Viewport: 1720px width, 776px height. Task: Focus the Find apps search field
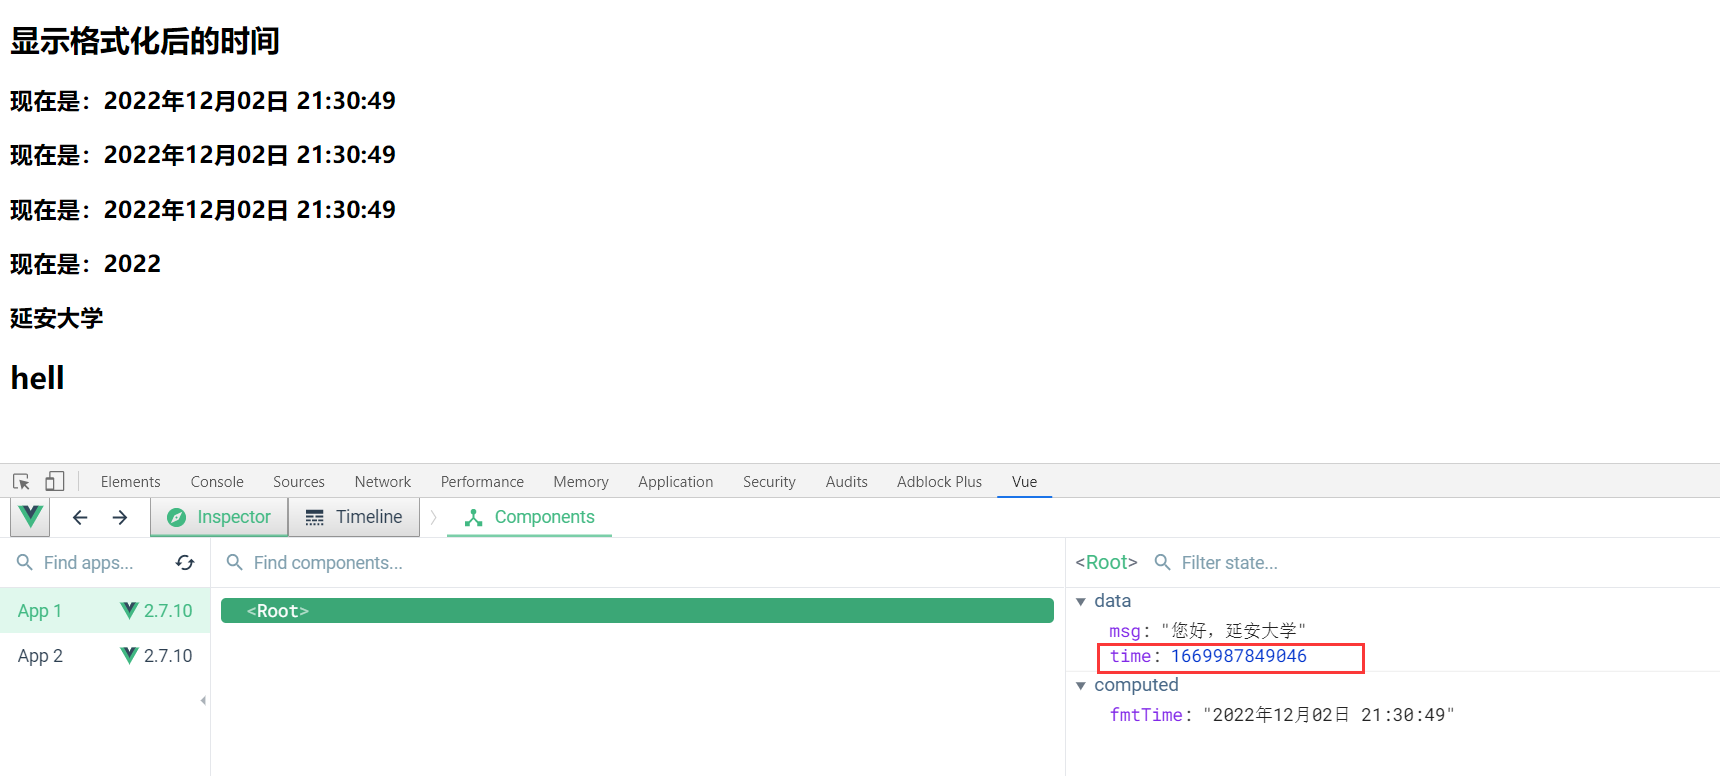click(x=88, y=562)
